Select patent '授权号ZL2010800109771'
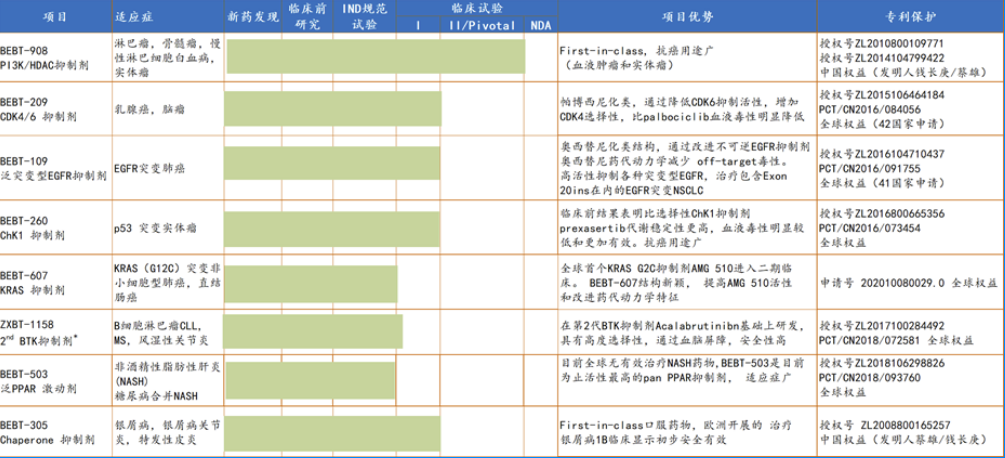This screenshot has height=458, width=1005. click(882, 44)
